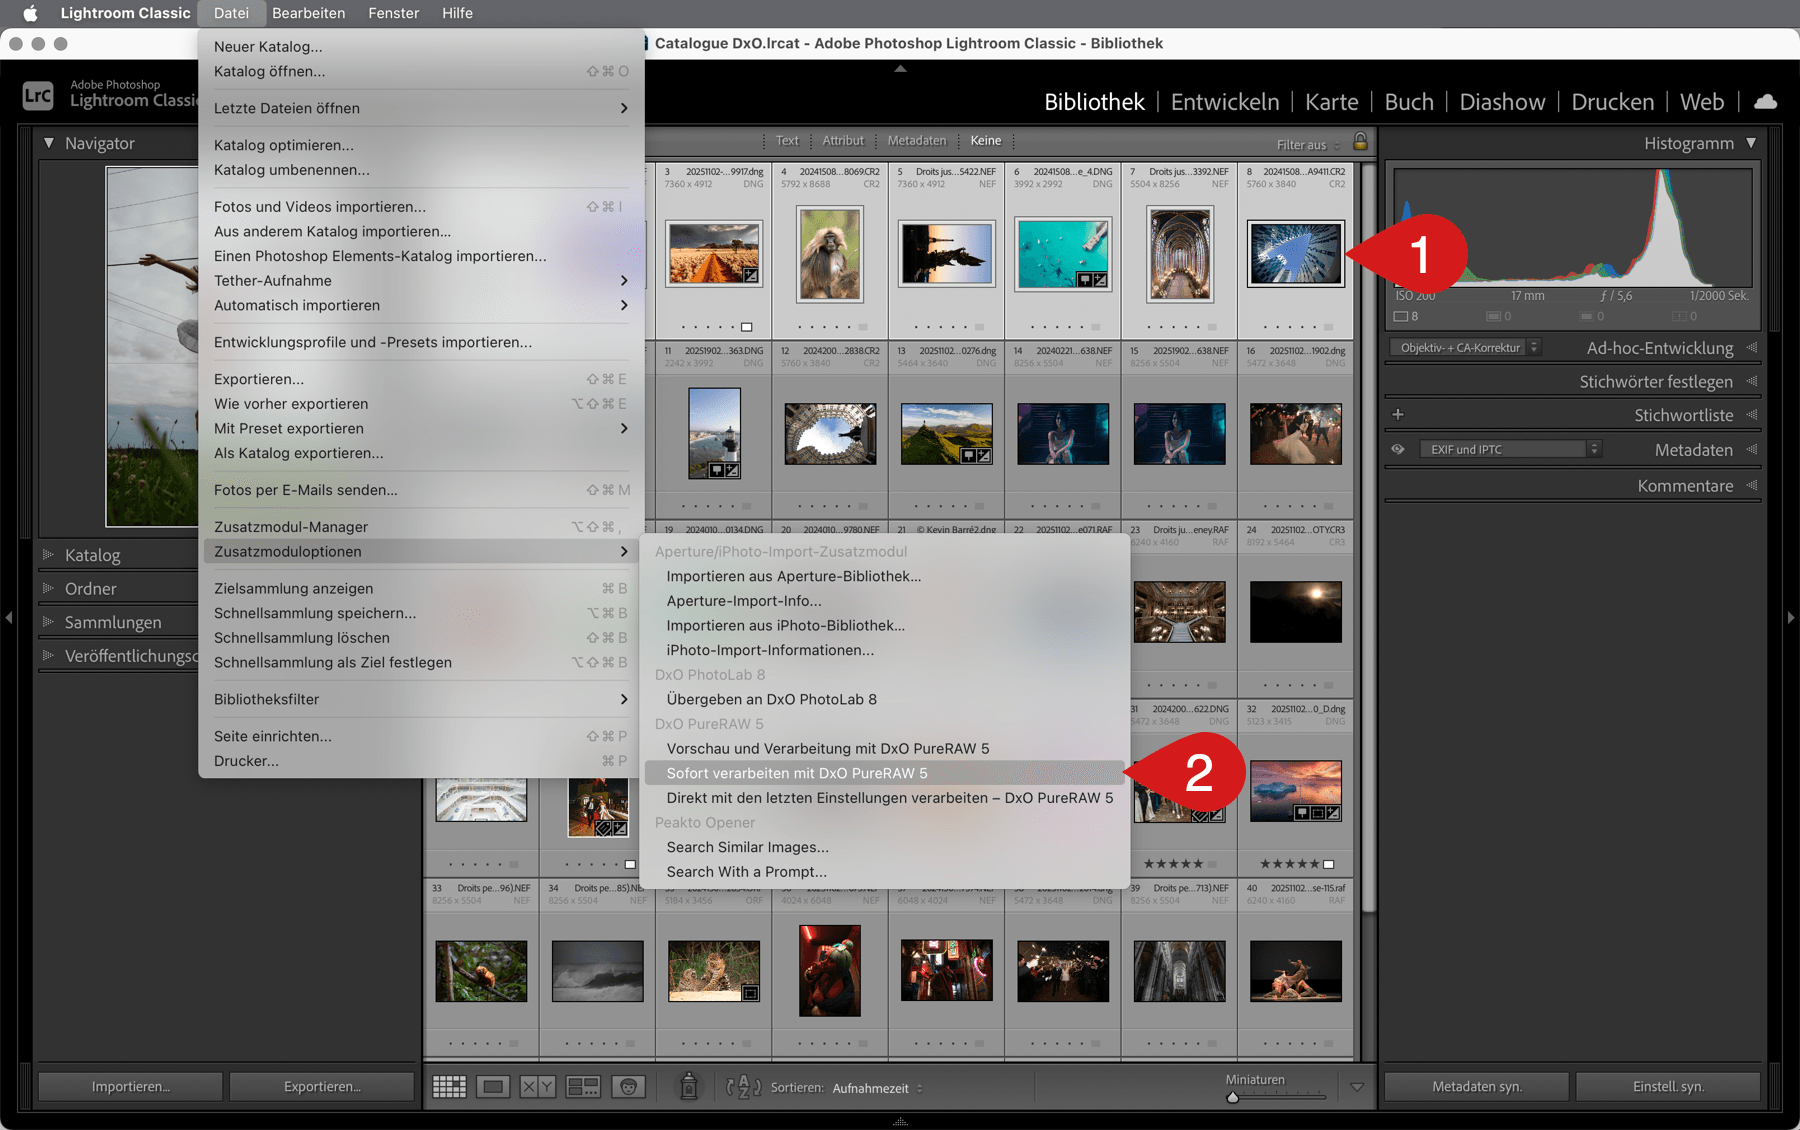Toggle flag box under 5-star photo 40
The image size is (1800, 1130).
point(1328,864)
